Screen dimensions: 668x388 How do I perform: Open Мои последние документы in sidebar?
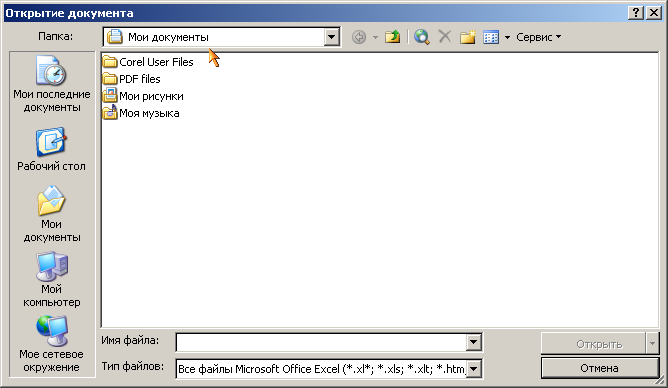52,84
